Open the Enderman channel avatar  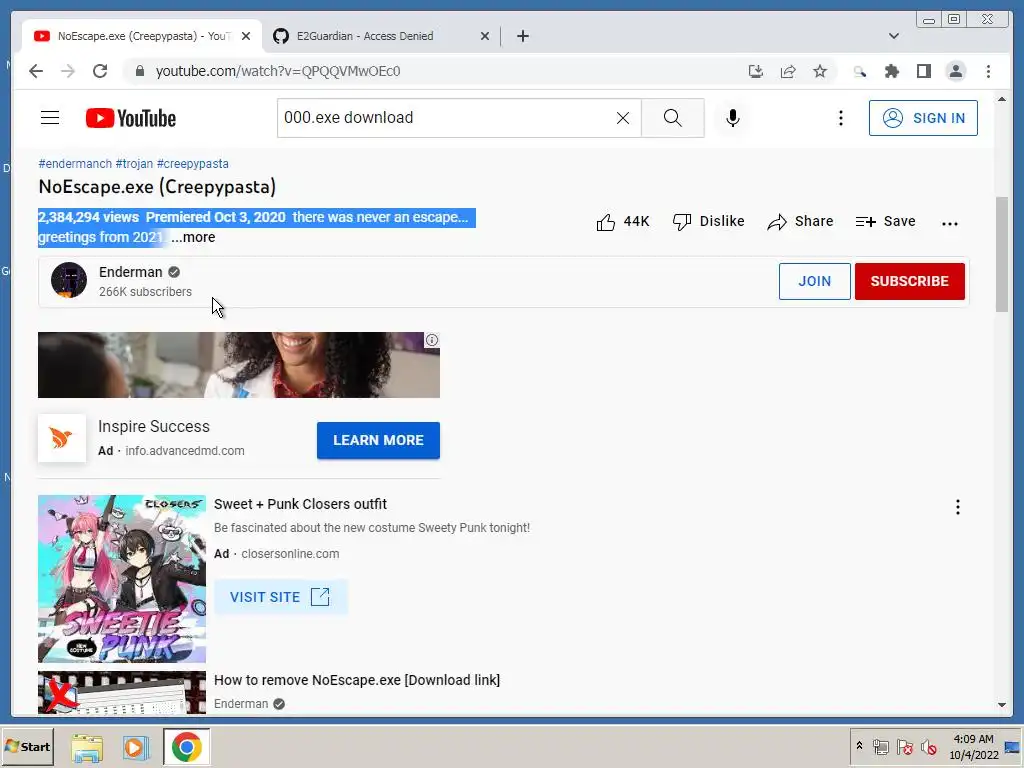pyautogui.click(x=69, y=280)
